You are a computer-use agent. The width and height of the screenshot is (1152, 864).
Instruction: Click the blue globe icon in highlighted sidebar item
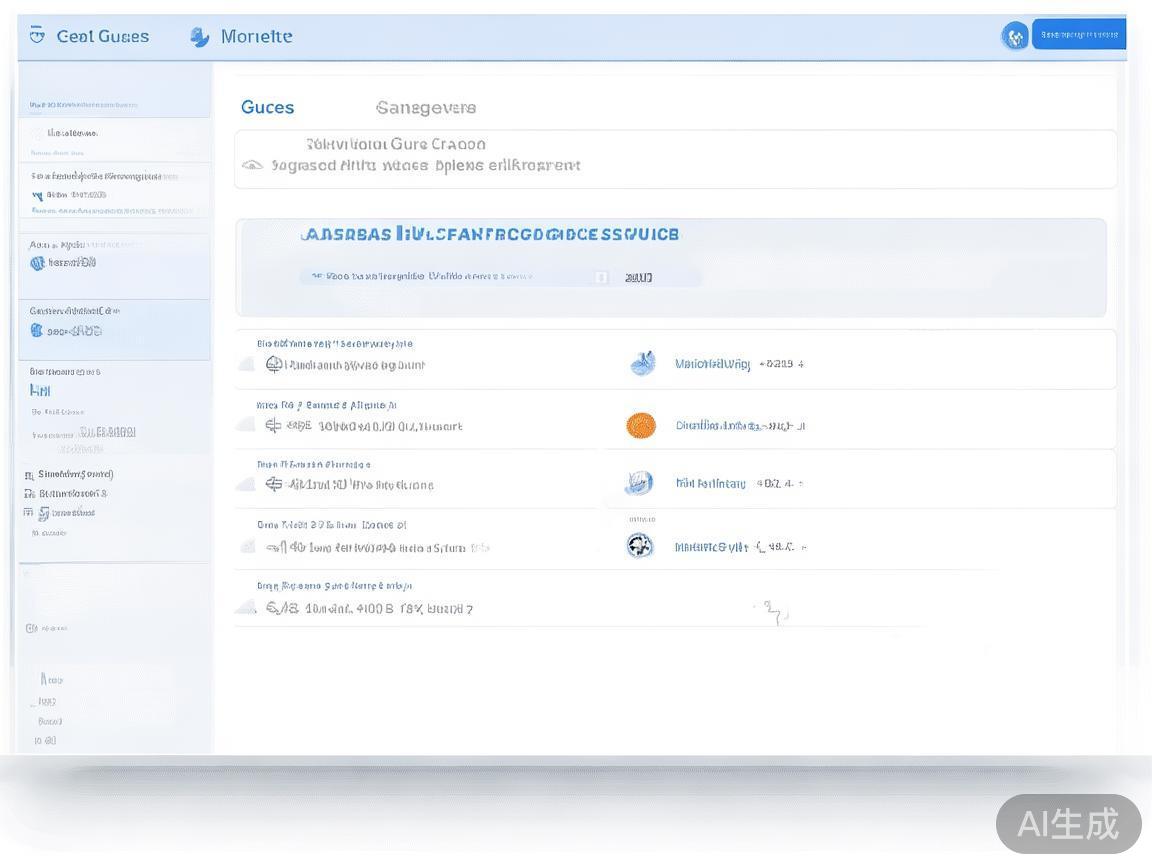(37, 330)
